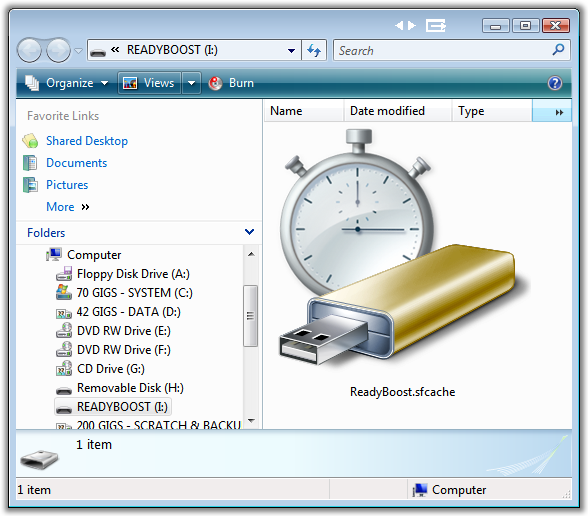Screen dimensions: 588x516
Task: Select DVD RW Drive (E:) in tree
Action: pyautogui.click(x=123, y=331)
